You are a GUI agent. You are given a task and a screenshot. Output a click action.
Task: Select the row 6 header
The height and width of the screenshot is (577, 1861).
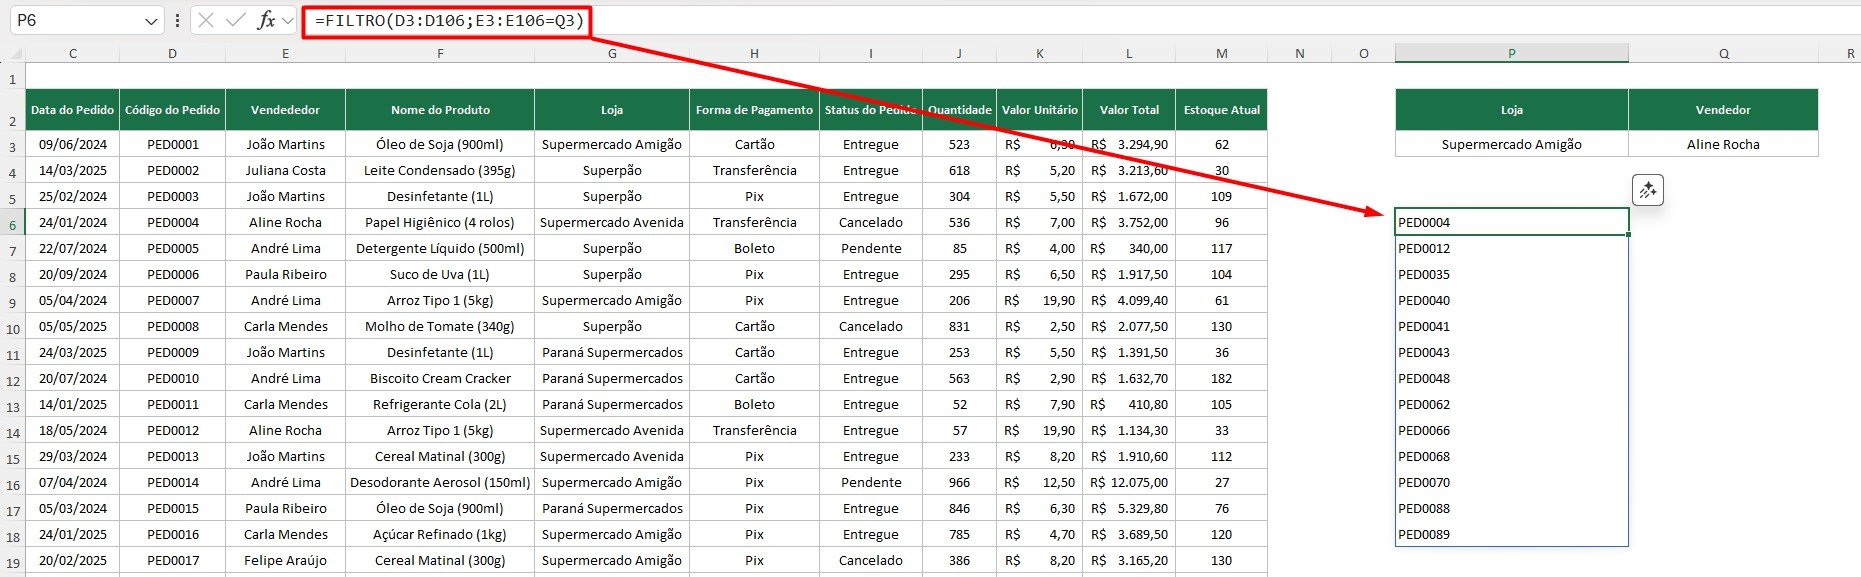12,224
